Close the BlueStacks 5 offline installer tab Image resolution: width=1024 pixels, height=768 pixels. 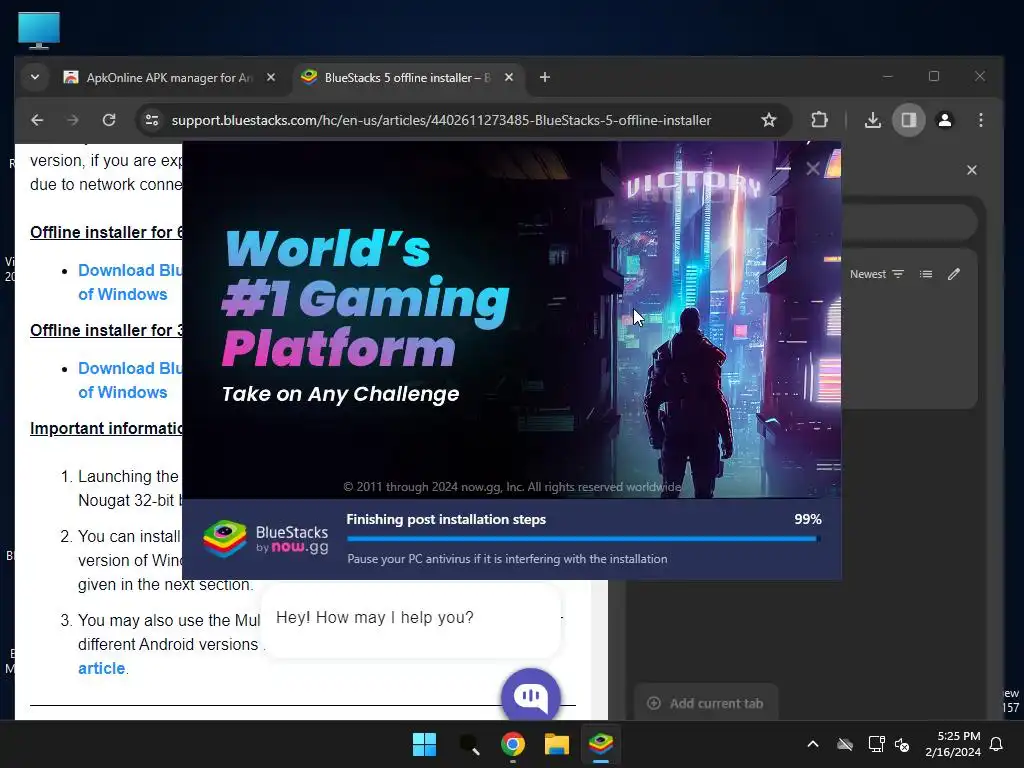click(509, 78)
